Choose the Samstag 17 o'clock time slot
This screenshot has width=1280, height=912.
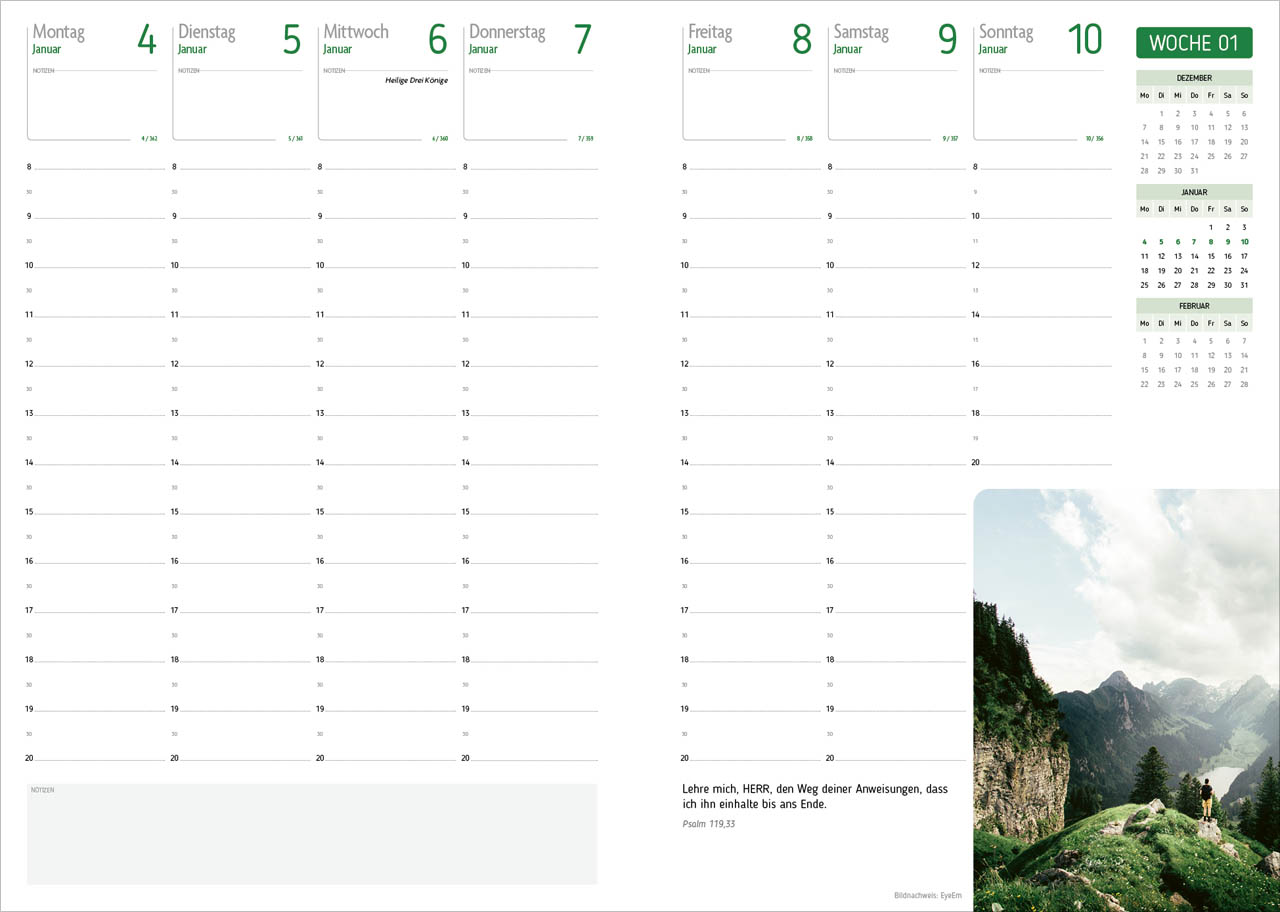point(895,610)
